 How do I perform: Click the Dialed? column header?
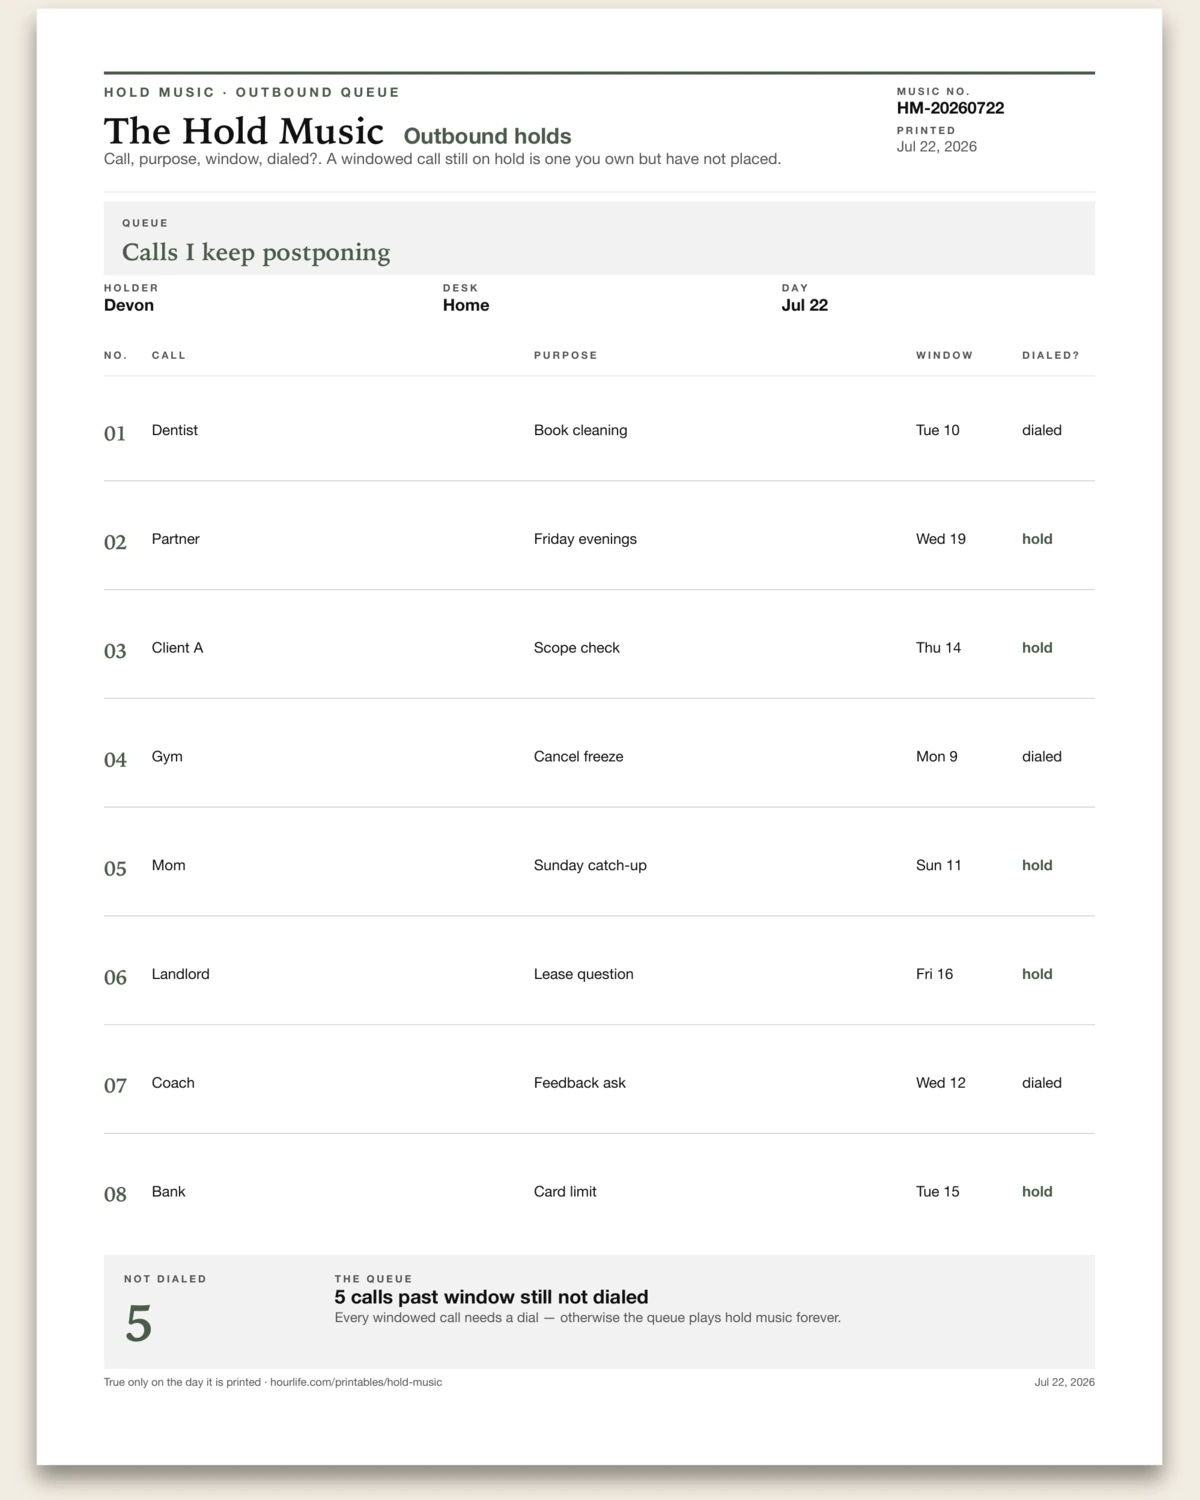point(1050,355)
